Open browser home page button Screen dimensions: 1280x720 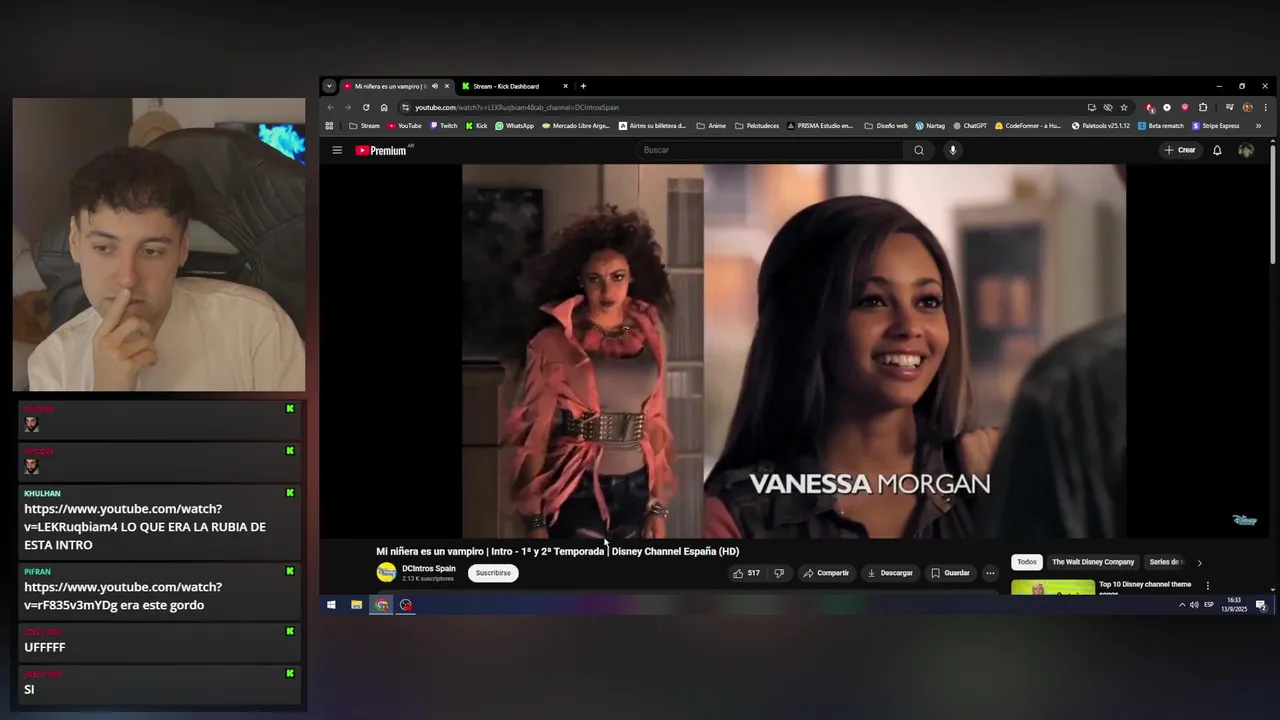(384, 107)
